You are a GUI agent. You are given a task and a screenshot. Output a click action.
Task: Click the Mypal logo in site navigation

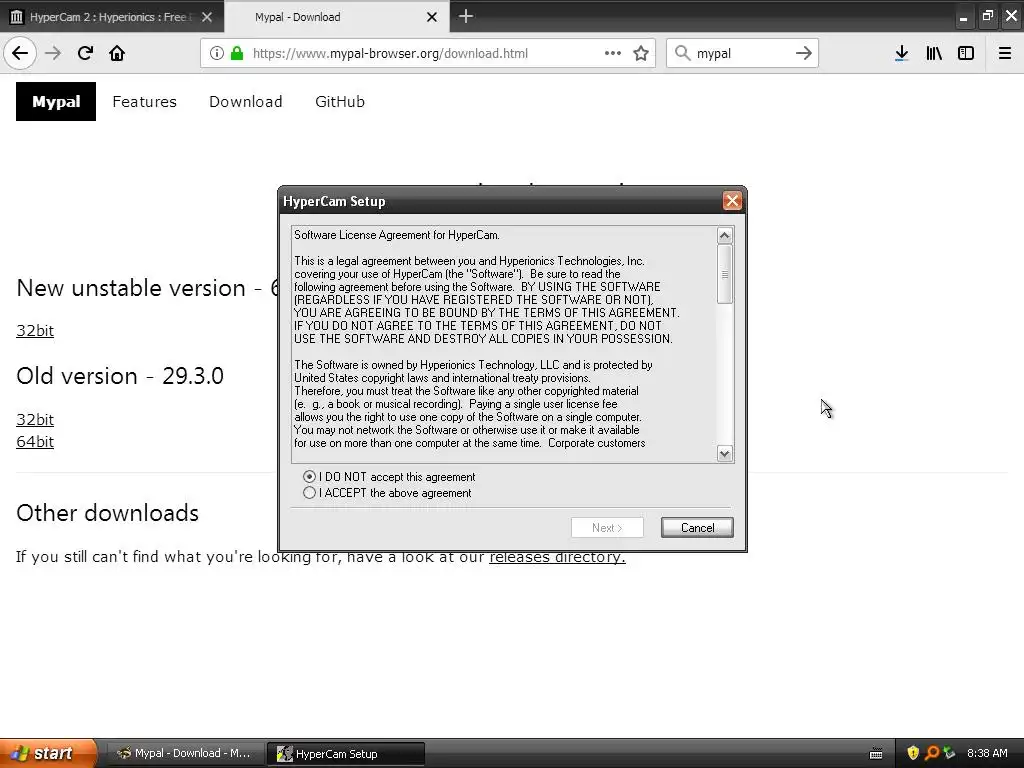click(x=56, y=101)
